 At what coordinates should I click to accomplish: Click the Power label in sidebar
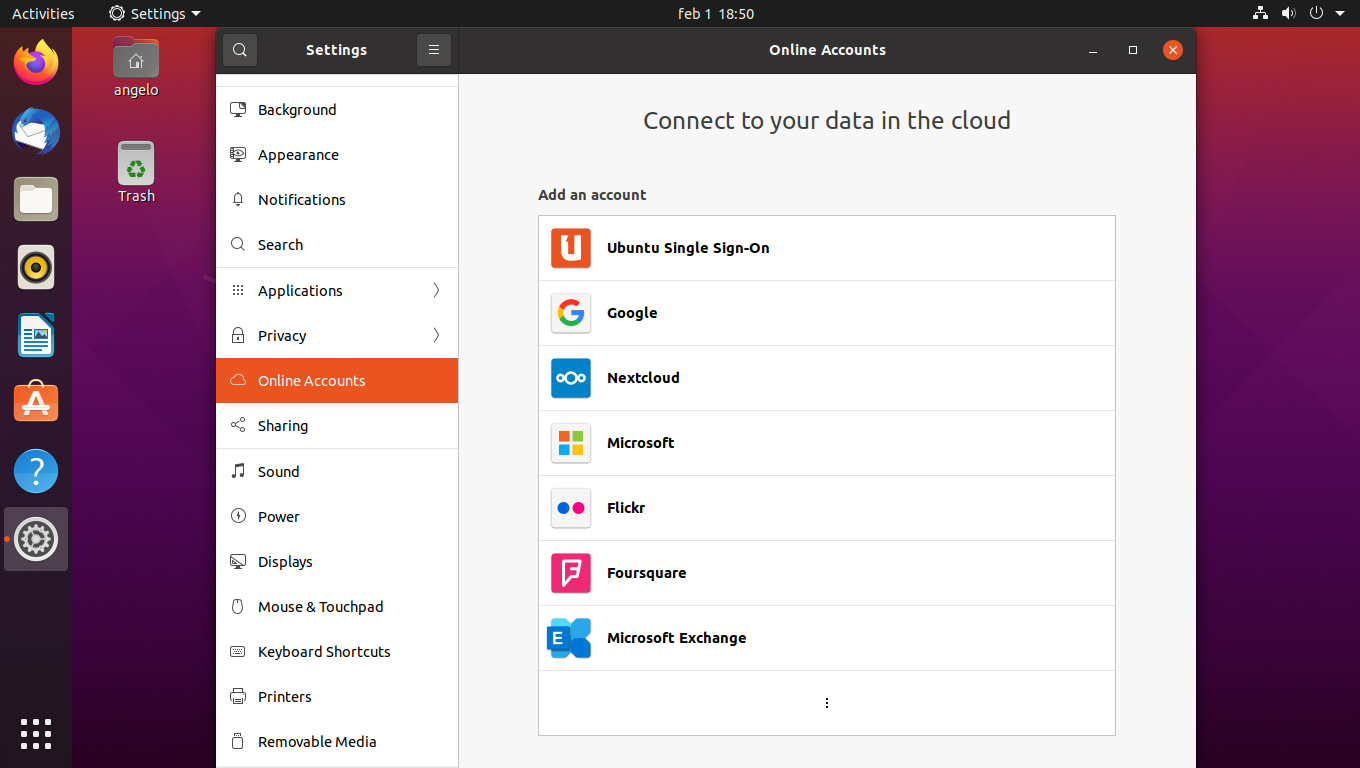[x=279, y=517]
